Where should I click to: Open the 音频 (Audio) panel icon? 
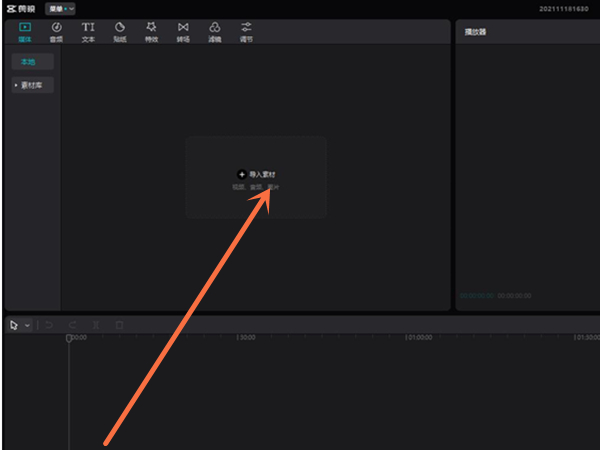56,30
